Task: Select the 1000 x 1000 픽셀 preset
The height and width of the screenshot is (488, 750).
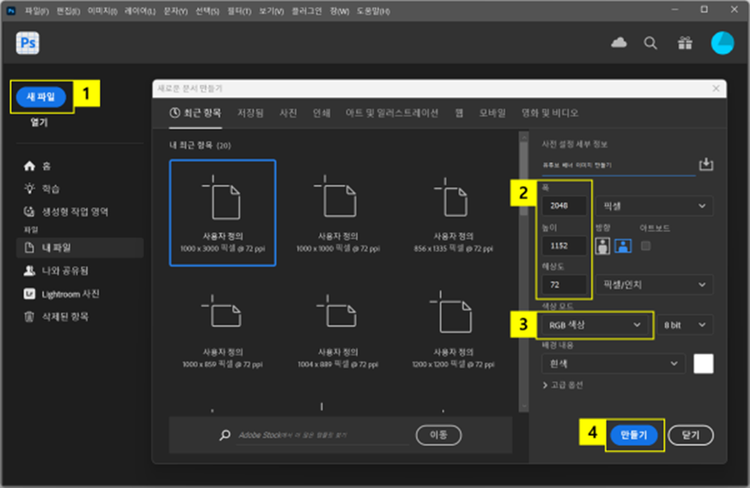Action: tap(338, 213)
